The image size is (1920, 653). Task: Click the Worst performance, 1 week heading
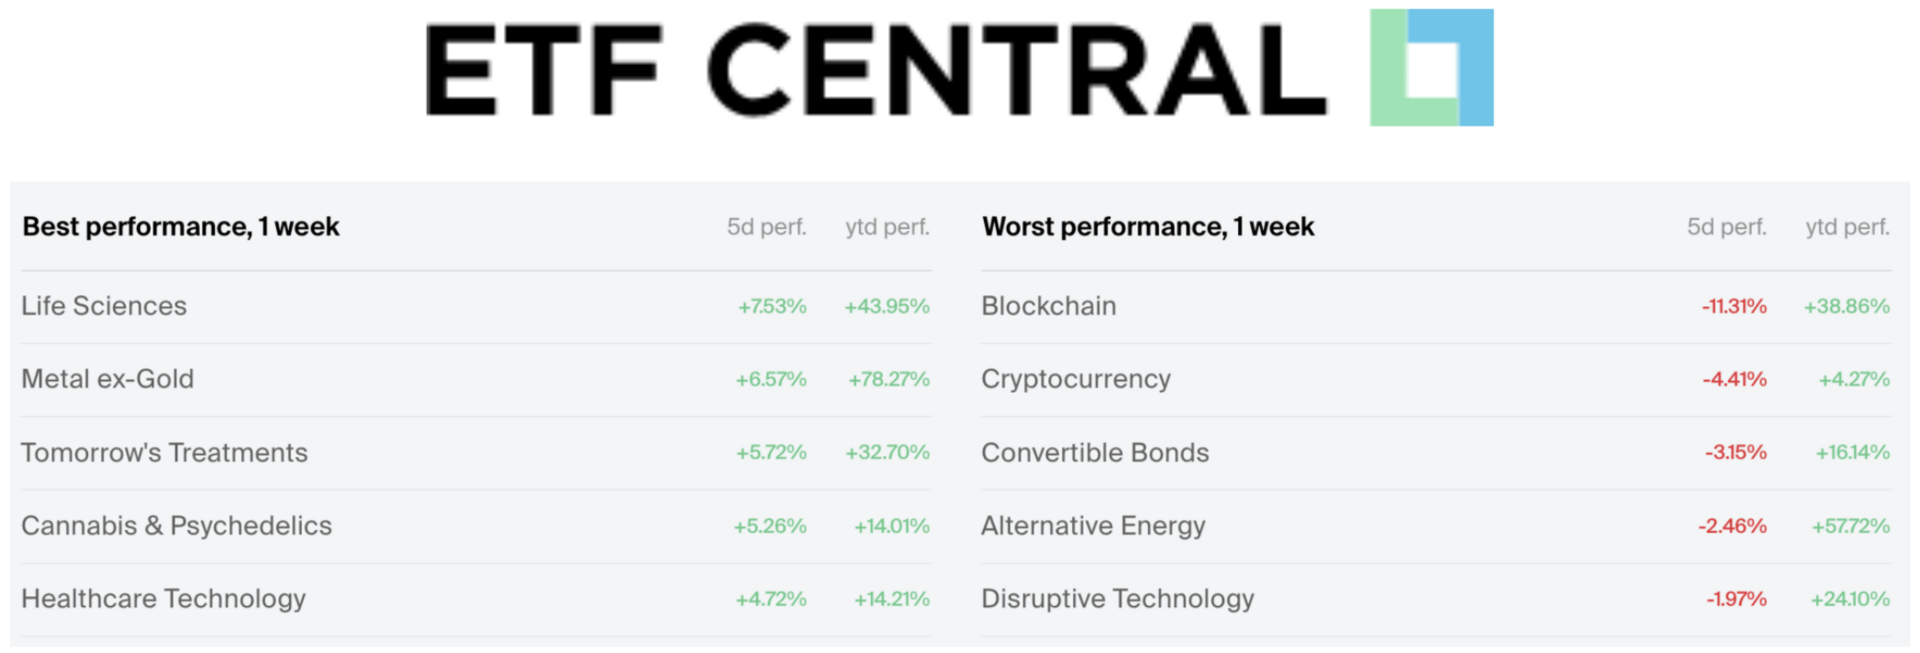click(x=1148, y=227)
